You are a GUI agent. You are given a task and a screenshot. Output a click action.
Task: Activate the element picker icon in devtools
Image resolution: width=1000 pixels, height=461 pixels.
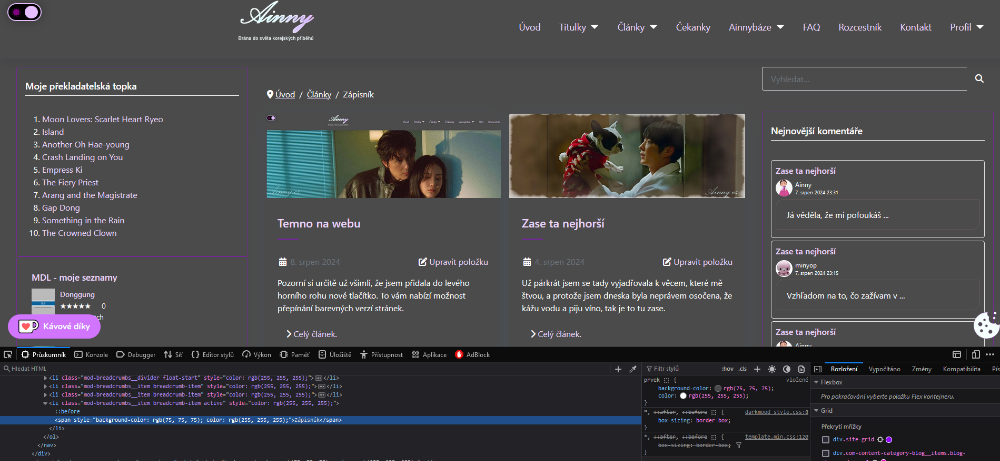8,355
